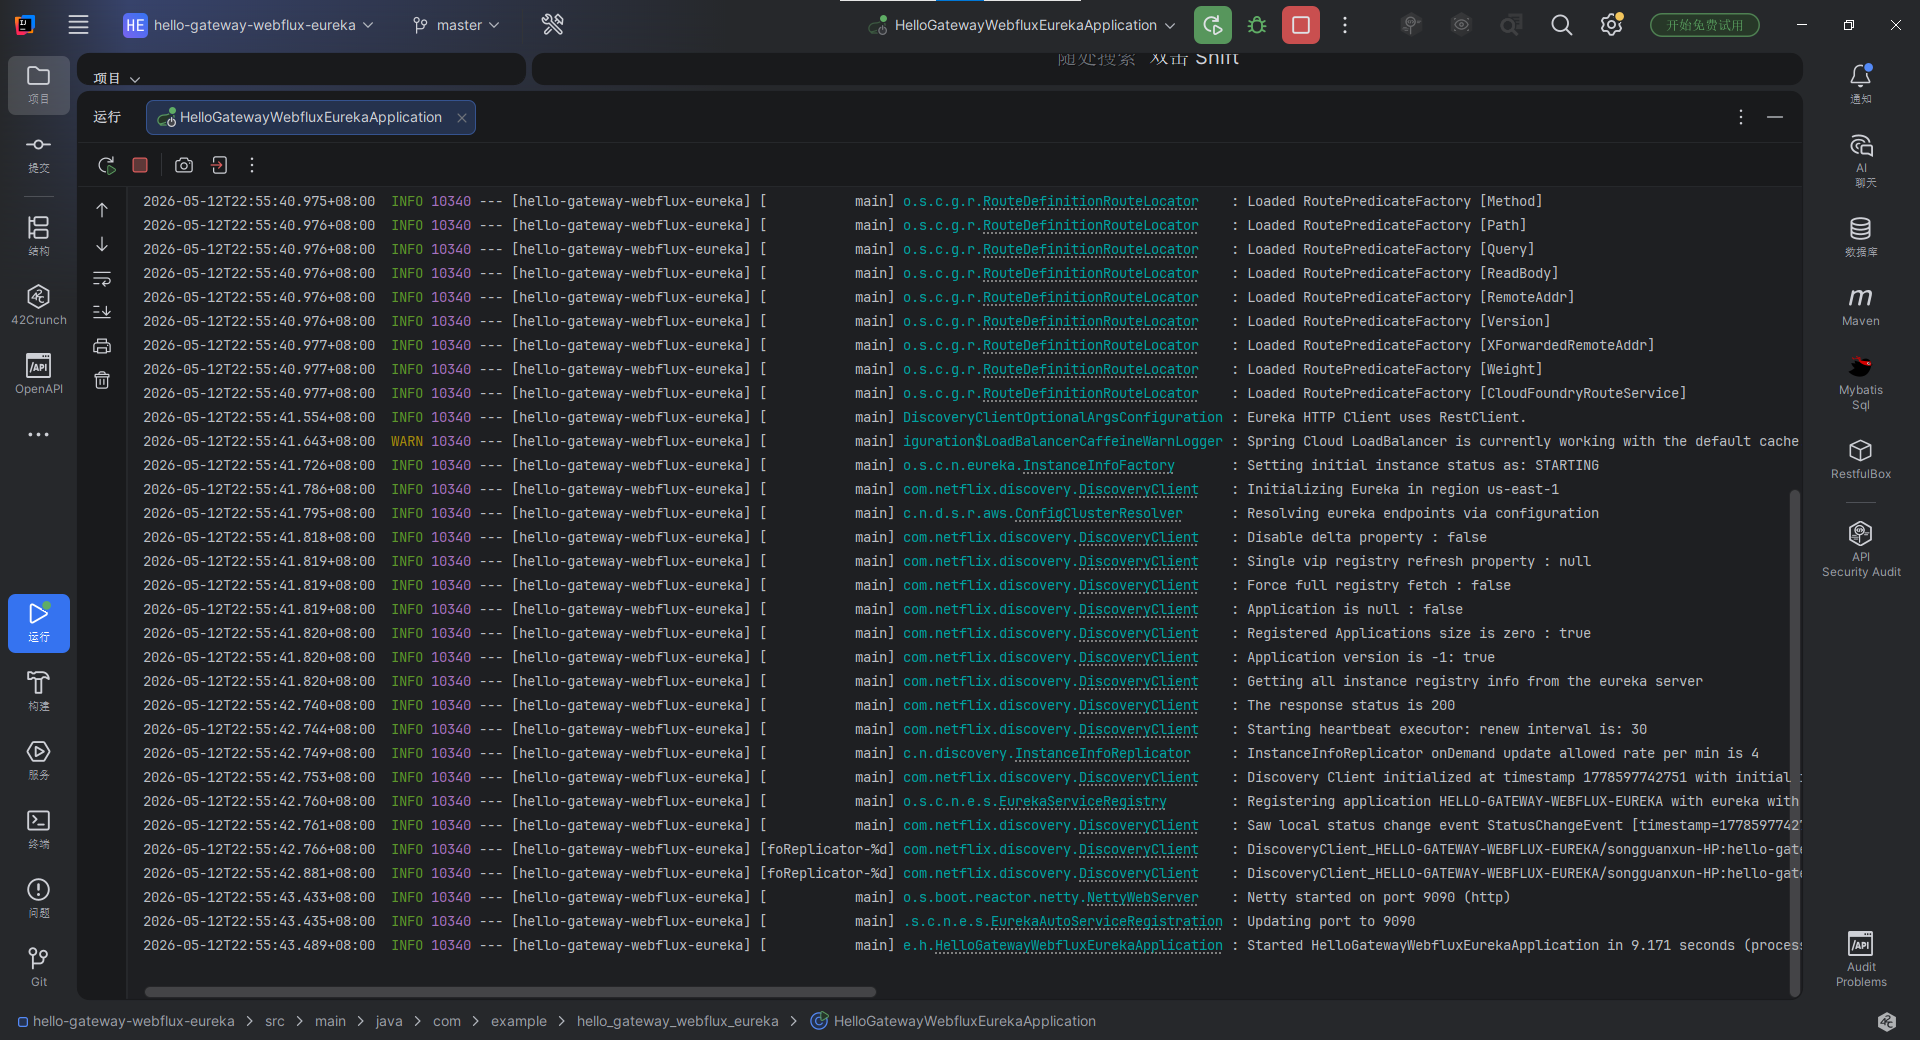Toggle soft-wrap for console output
The height and width of the screenshot is (1040, 1920).
coord(102,278)
